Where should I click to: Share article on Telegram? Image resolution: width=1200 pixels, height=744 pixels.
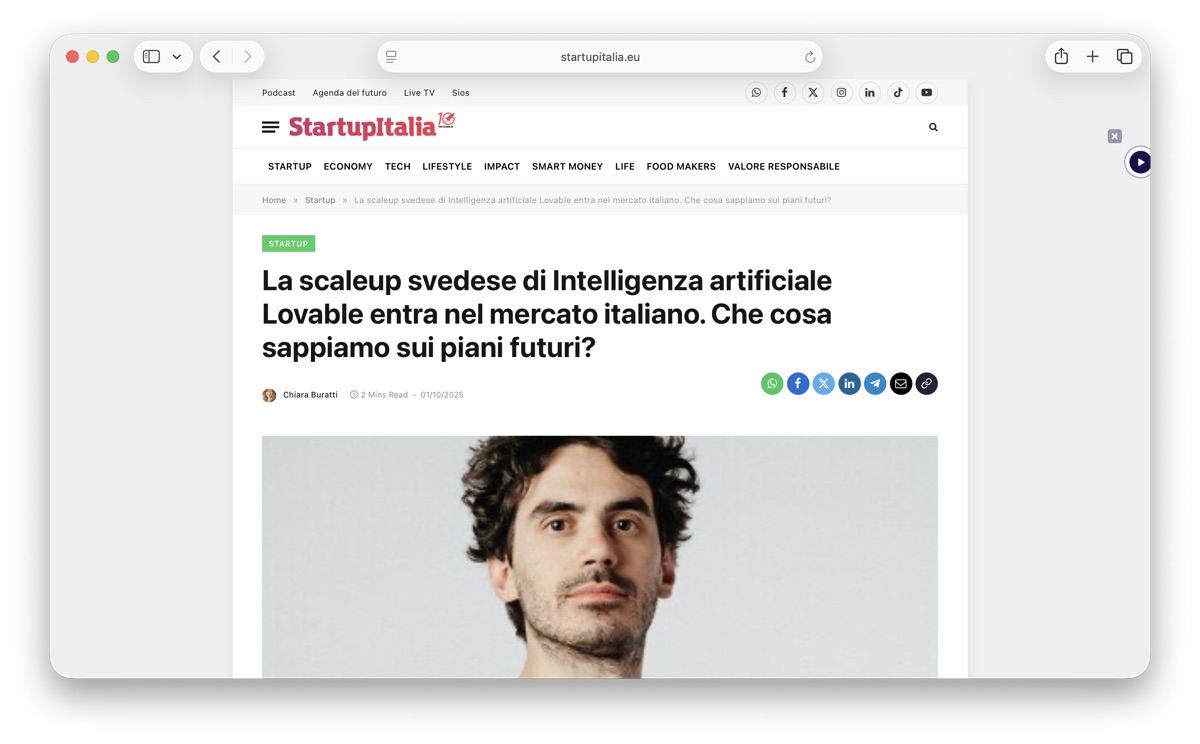coord(875,384)
